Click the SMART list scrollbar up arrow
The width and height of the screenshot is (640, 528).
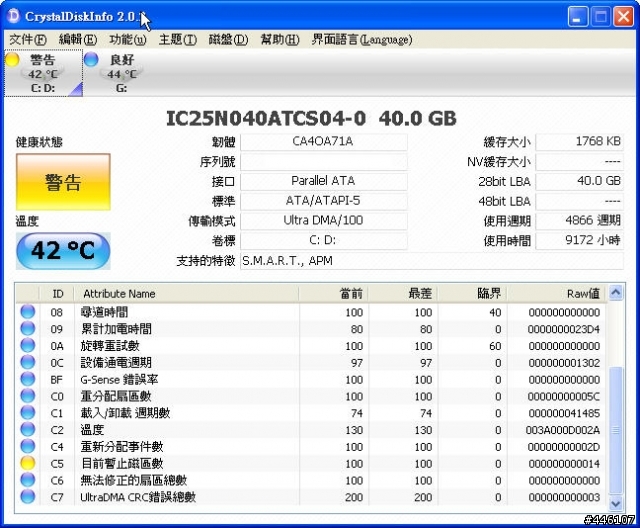616,293
